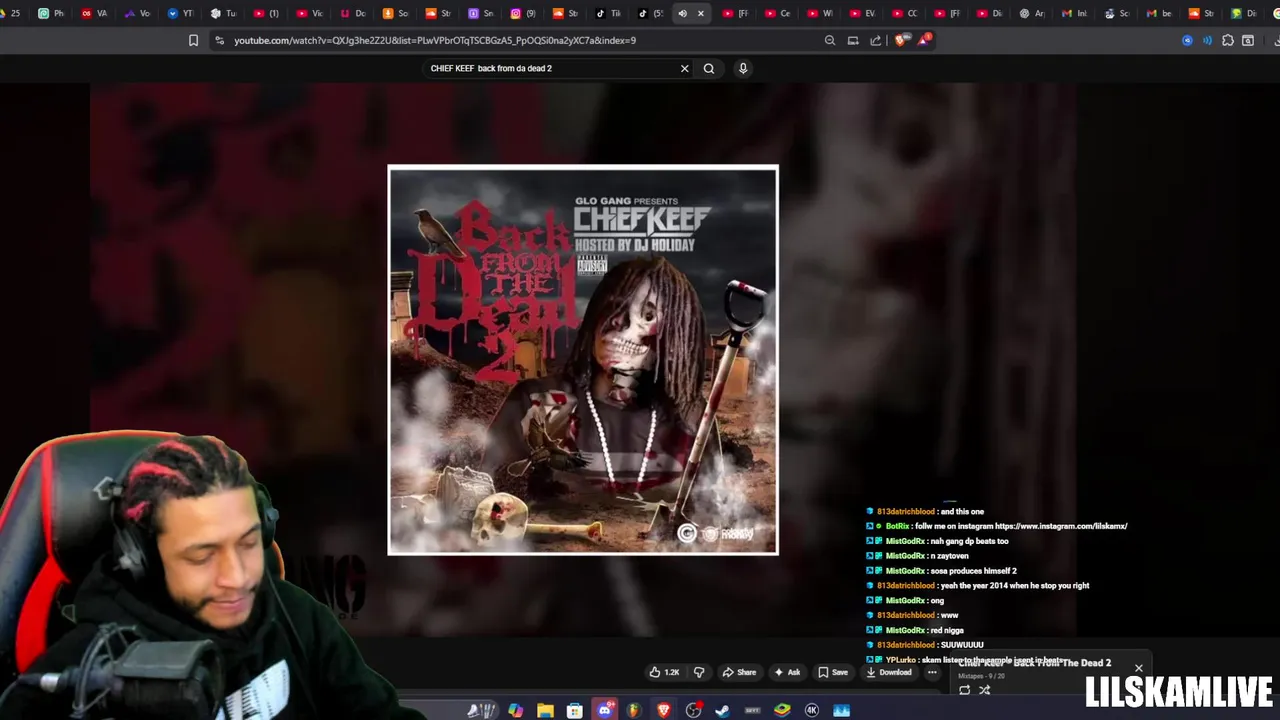Start voice search with microphone icon
This screenshot has width=1280, height=720.
click(743, 68)
